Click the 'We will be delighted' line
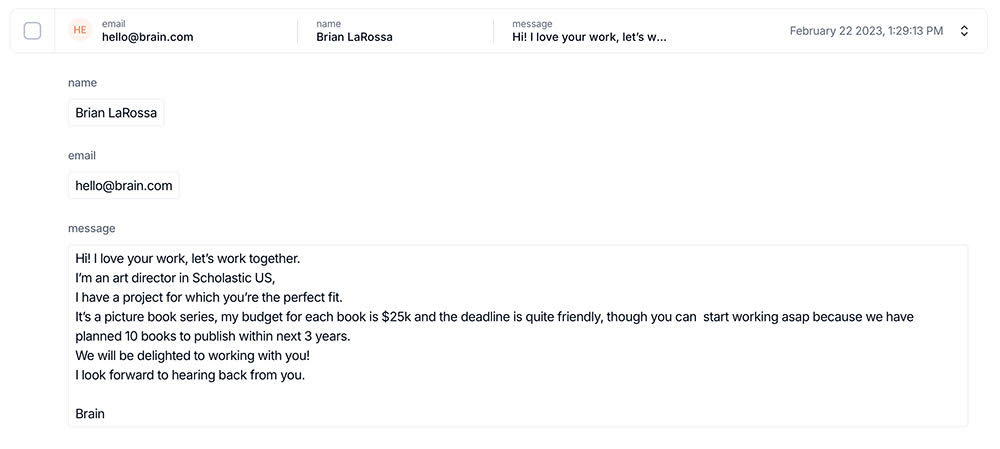 pos(192,355)
